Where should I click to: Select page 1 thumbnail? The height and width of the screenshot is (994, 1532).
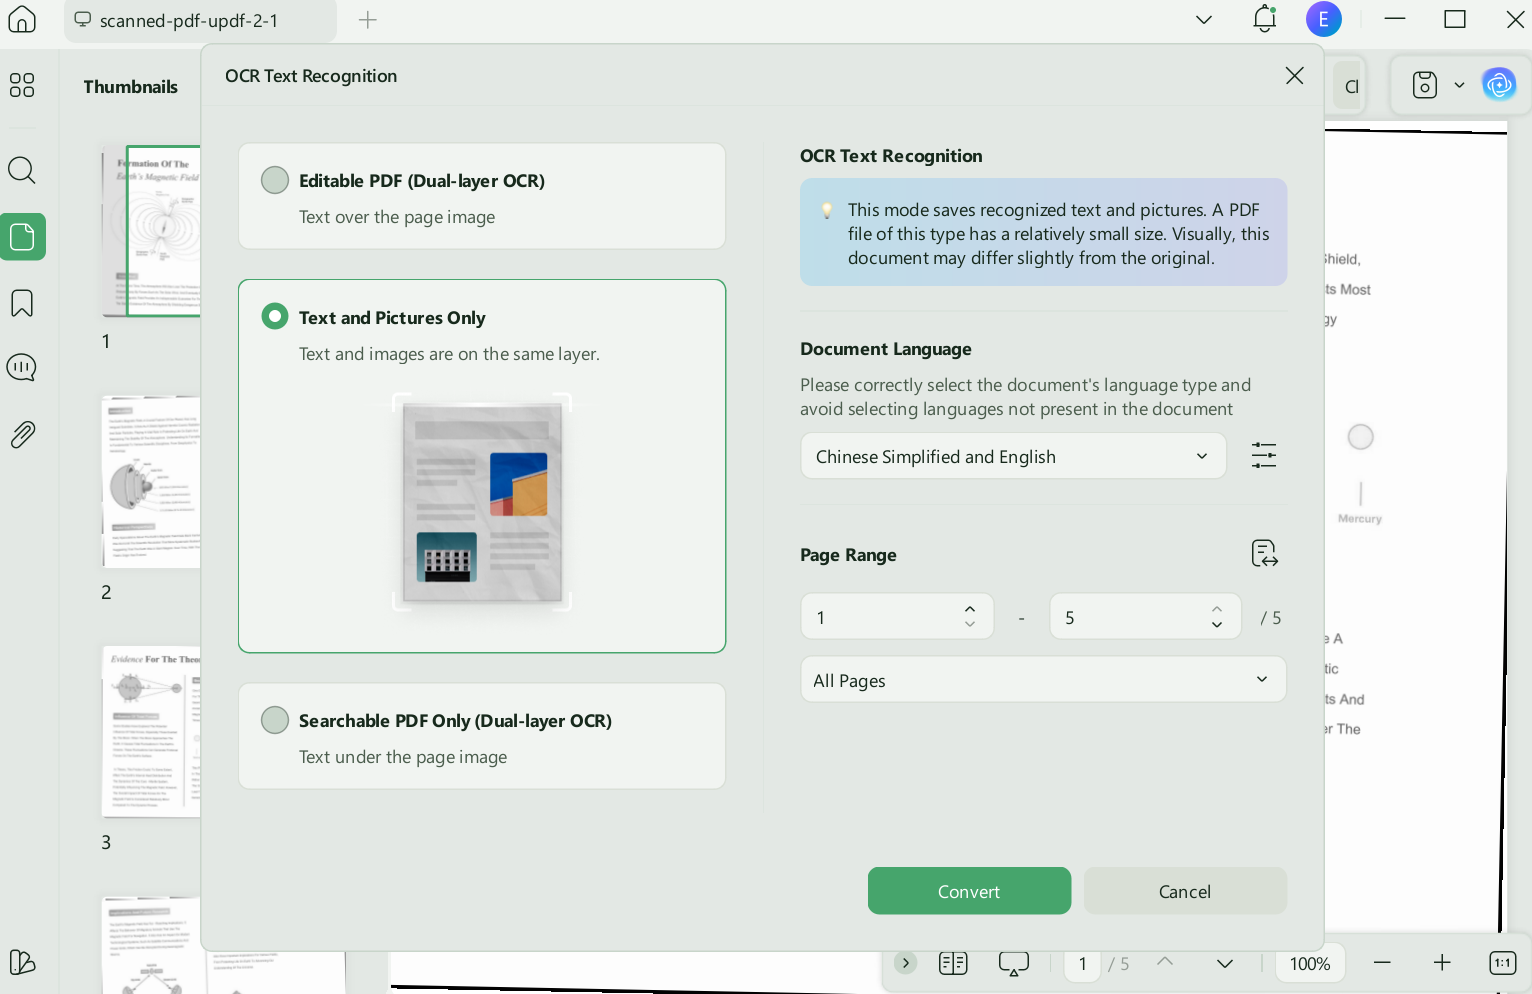pos(151,231)
